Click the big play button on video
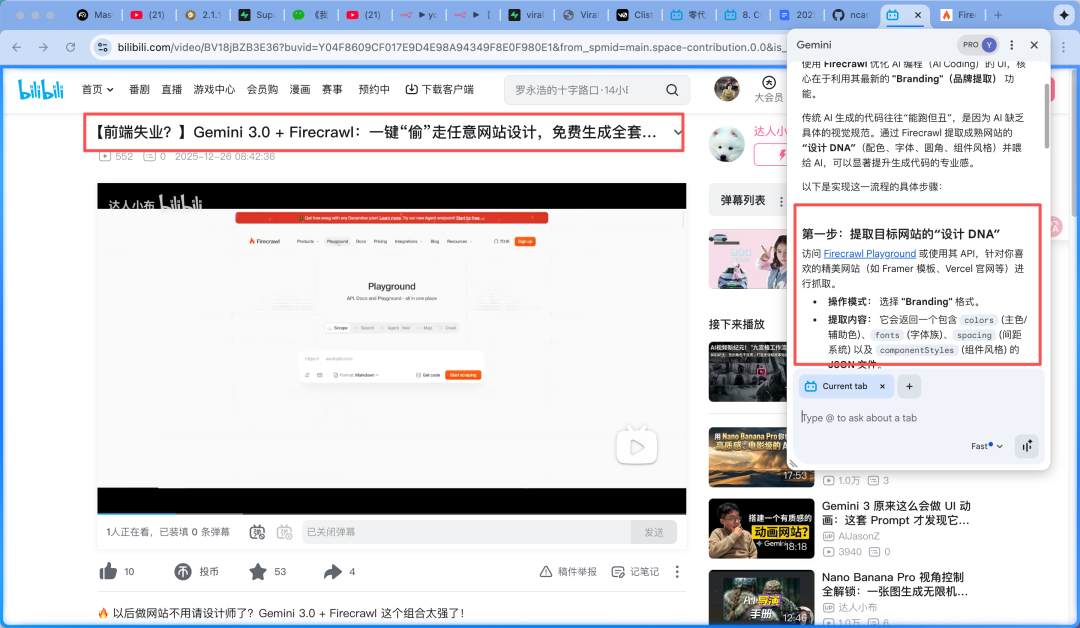Screen dimensions: 1080x628 (636, 447)
